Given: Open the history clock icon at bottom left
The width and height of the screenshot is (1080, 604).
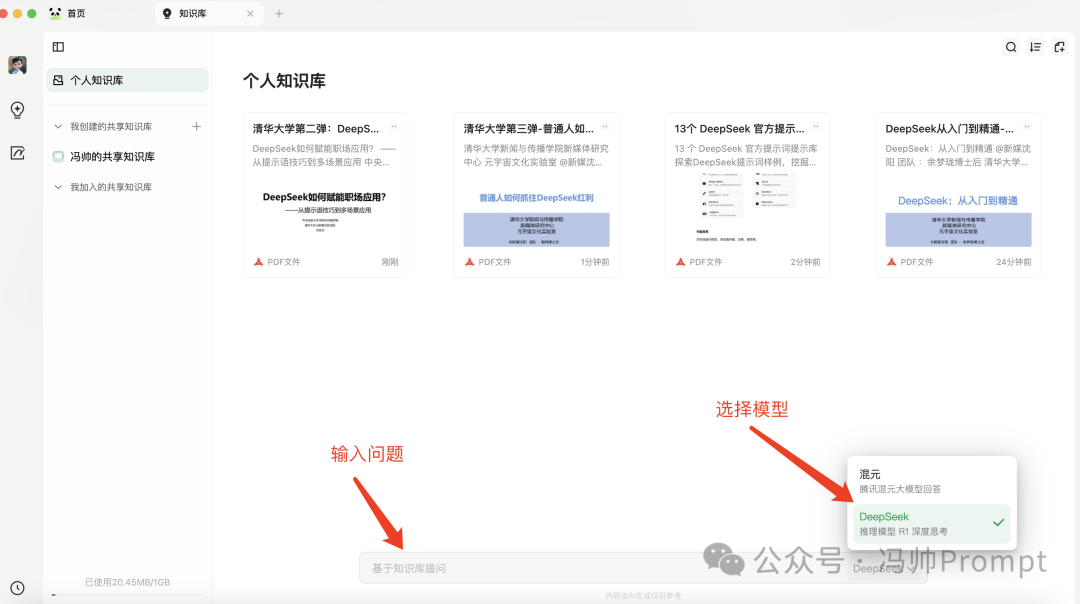Looking at the screenshot, I should click(17, 588).
